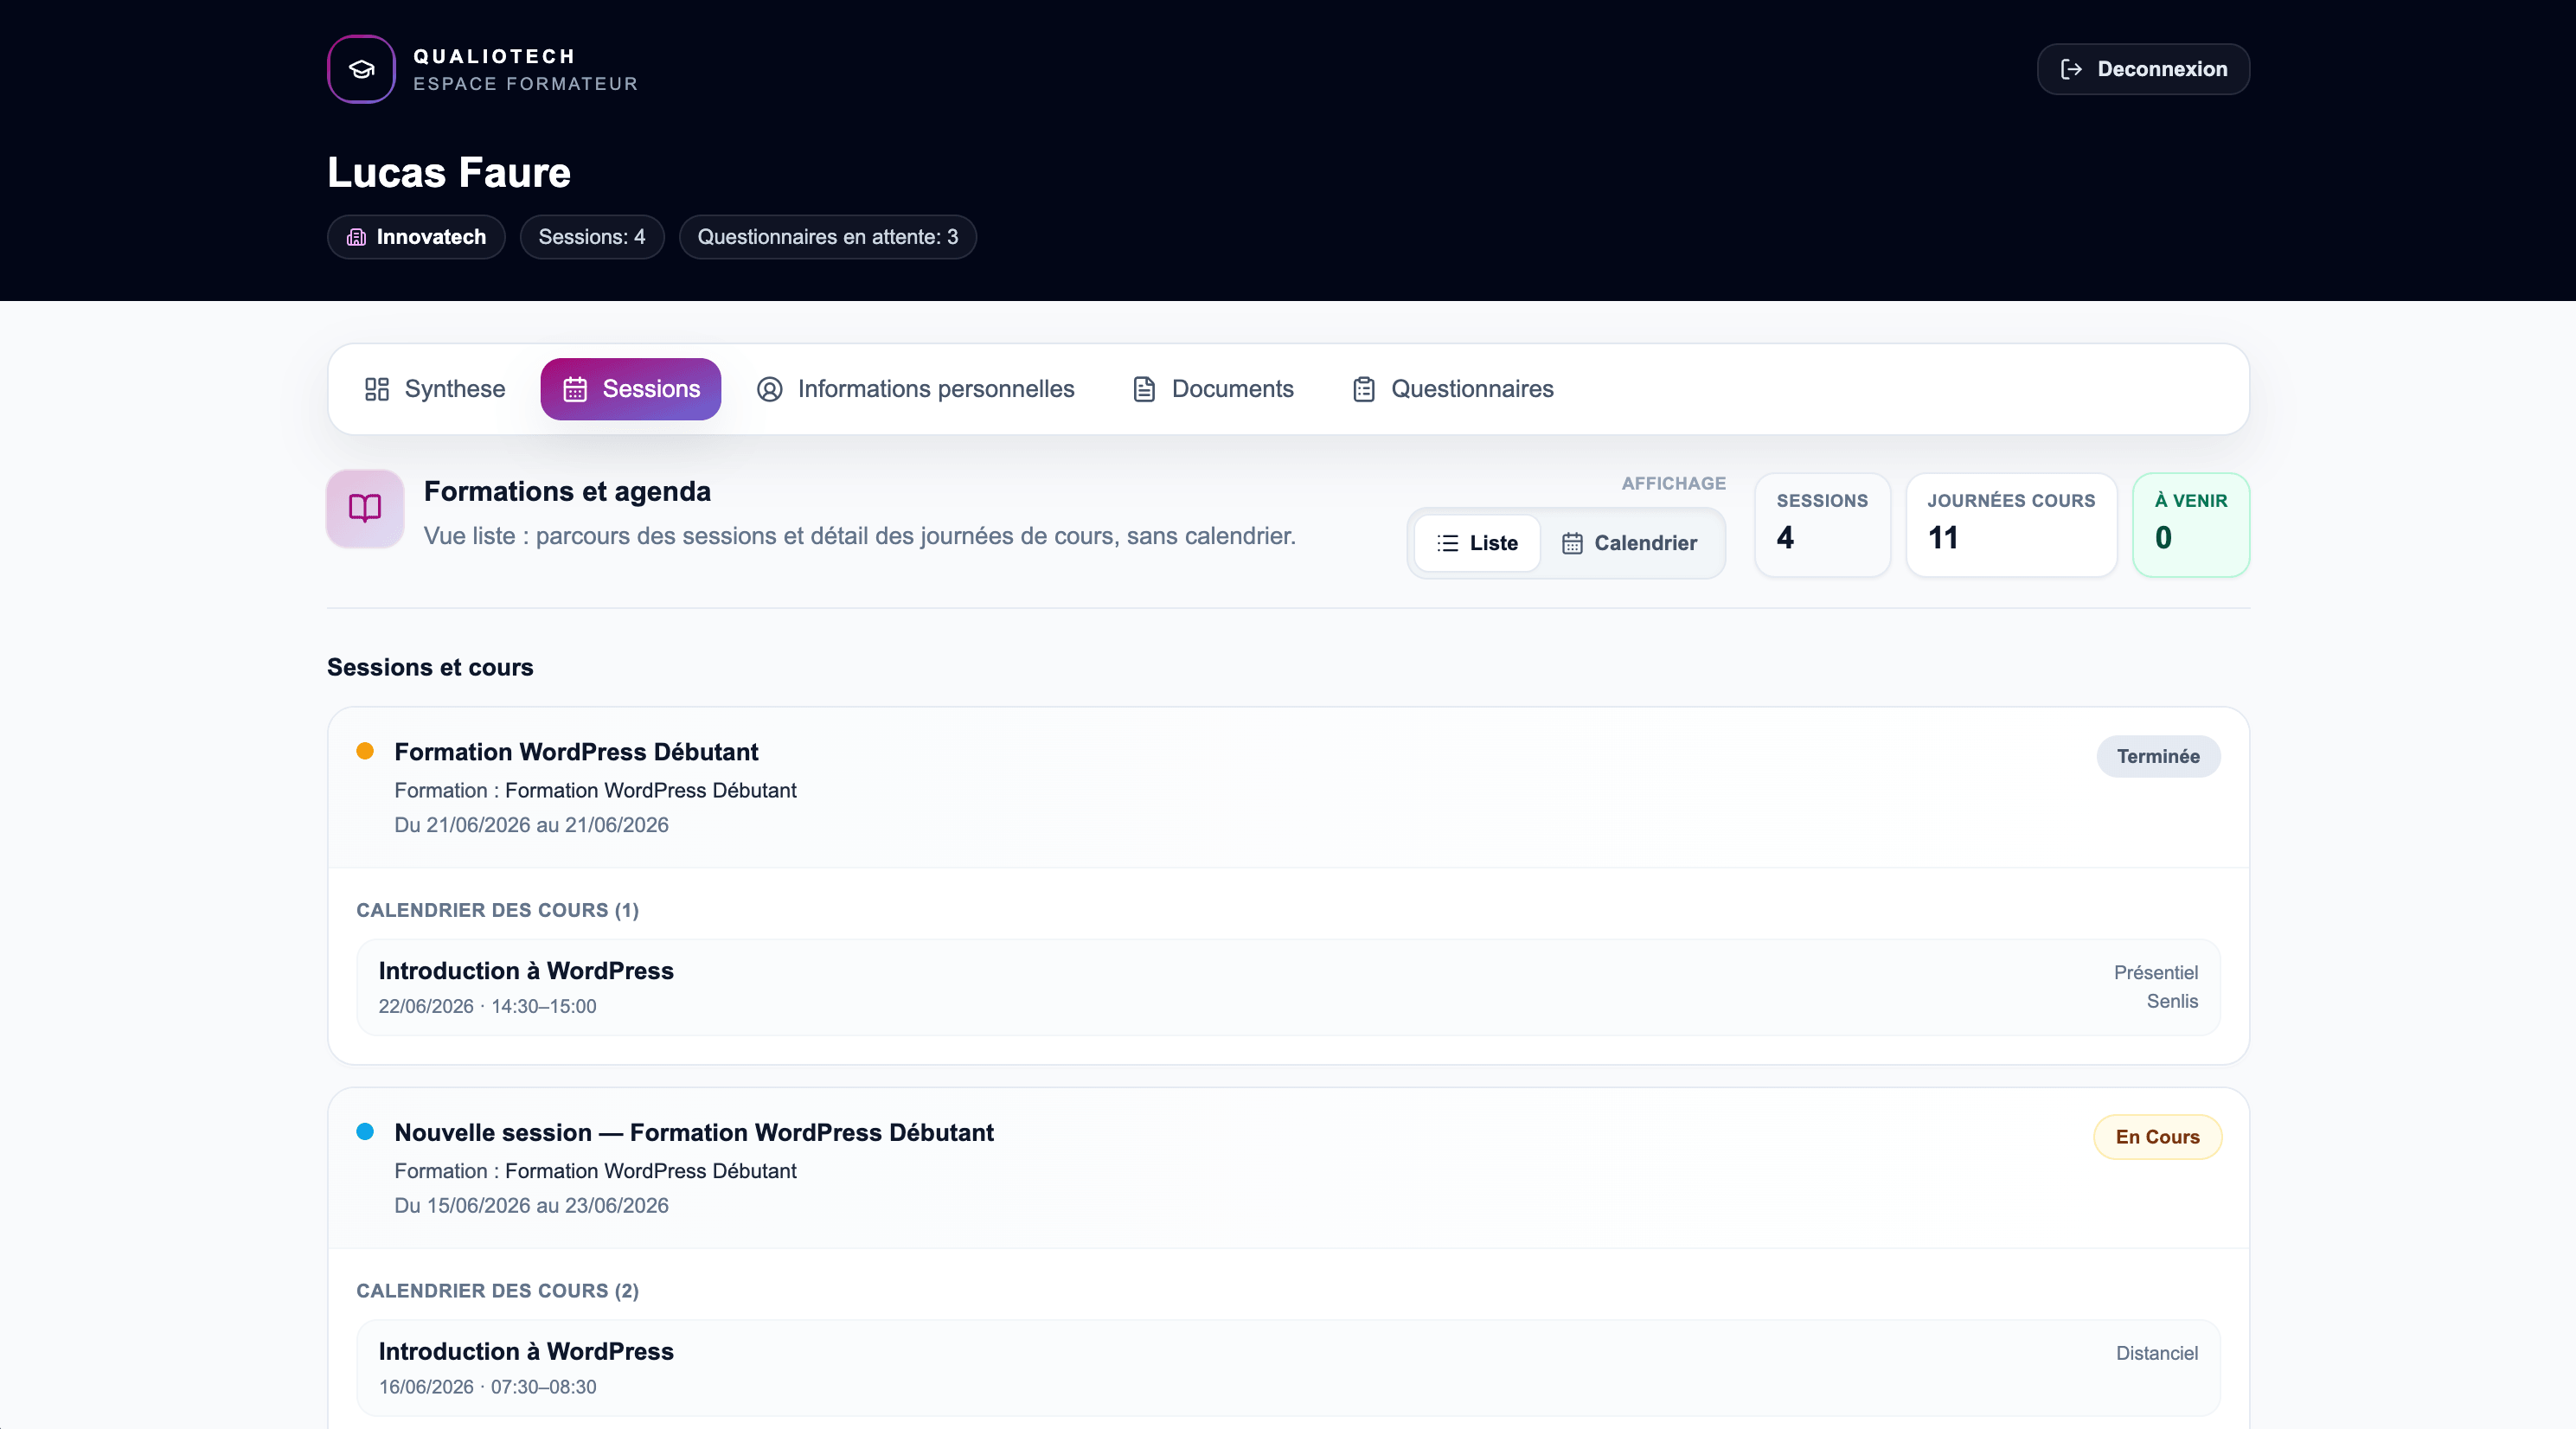Open the first Formation WordPress Débutant session title
This screenshot has width=2576, height=1429.
(x=576, y=752)
